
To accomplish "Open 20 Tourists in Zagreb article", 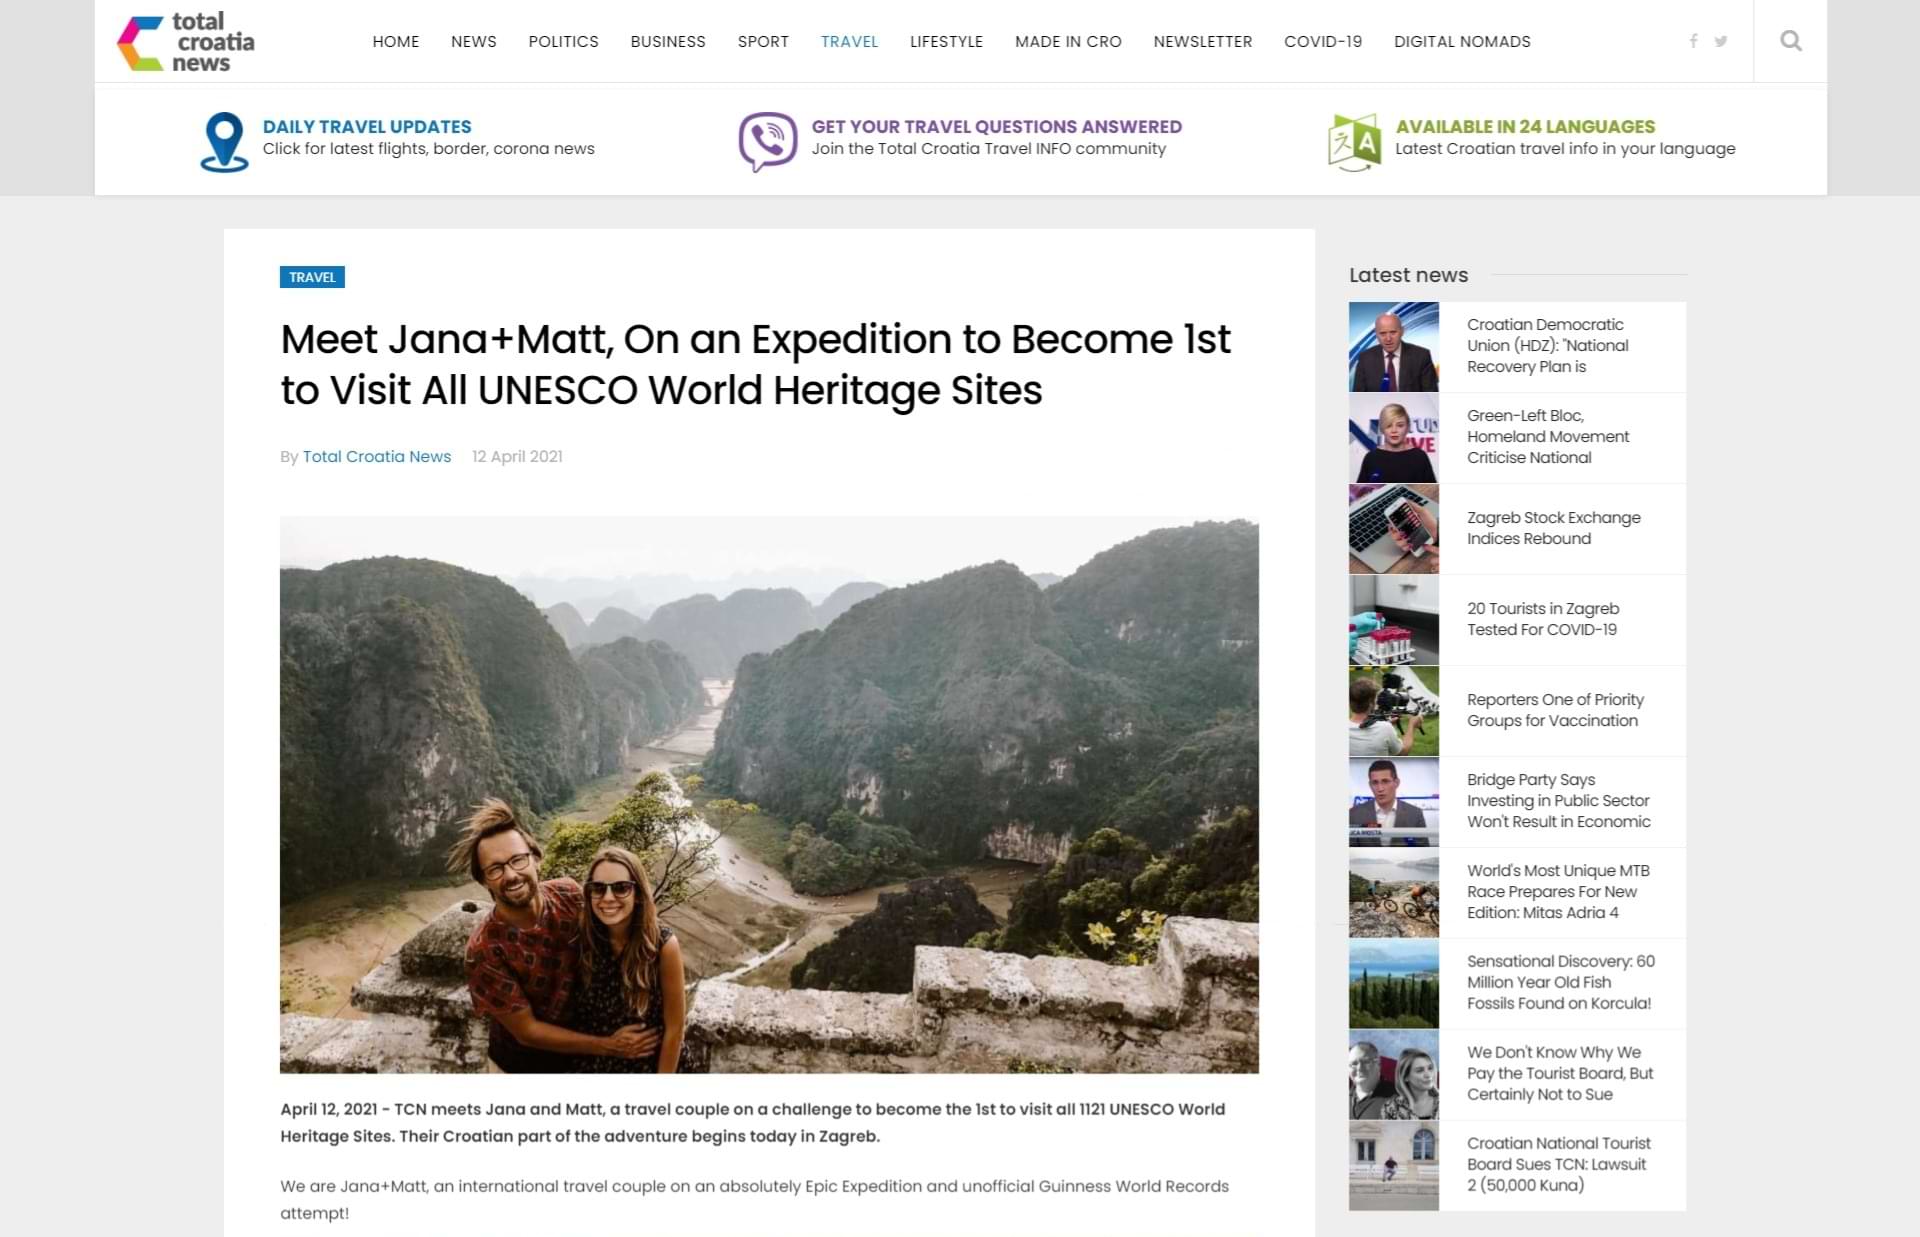I will (1542, 619).
